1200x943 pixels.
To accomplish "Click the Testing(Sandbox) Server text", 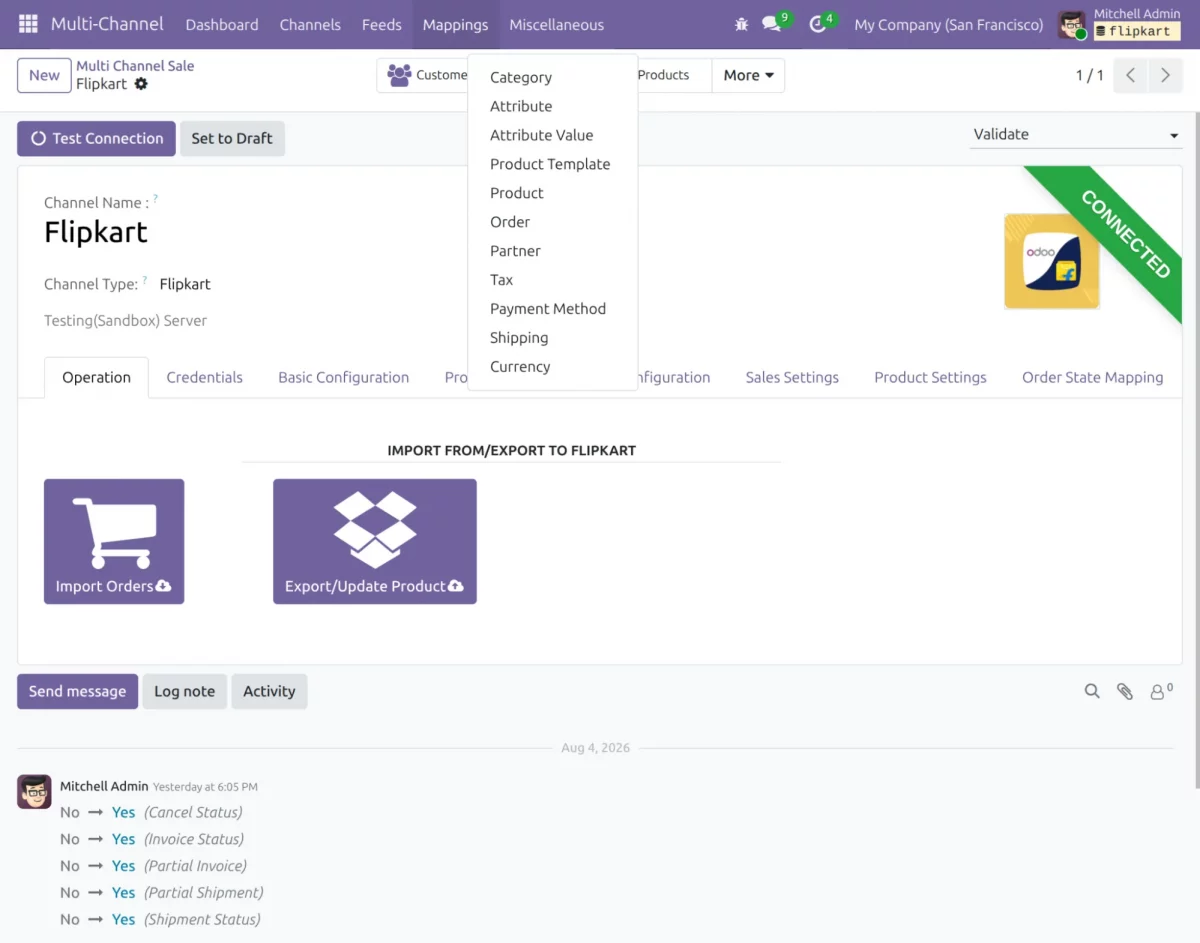I will 125,321.
